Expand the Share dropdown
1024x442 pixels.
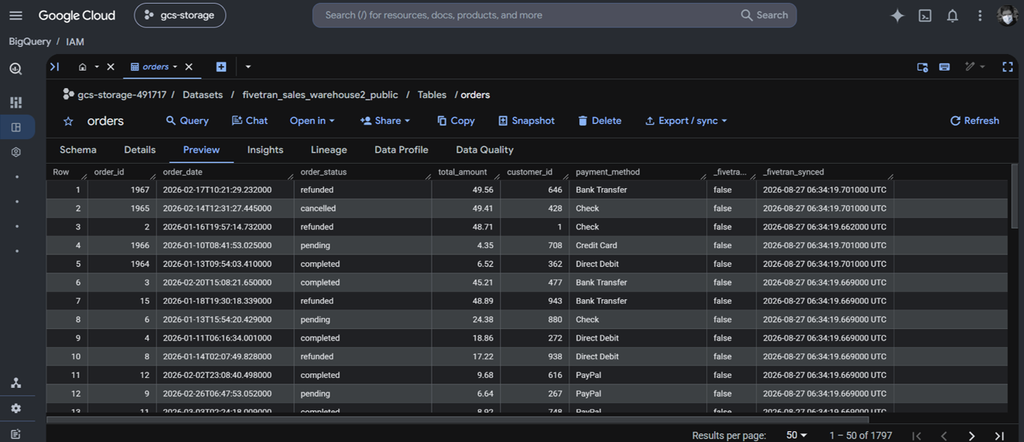(385, 121)
